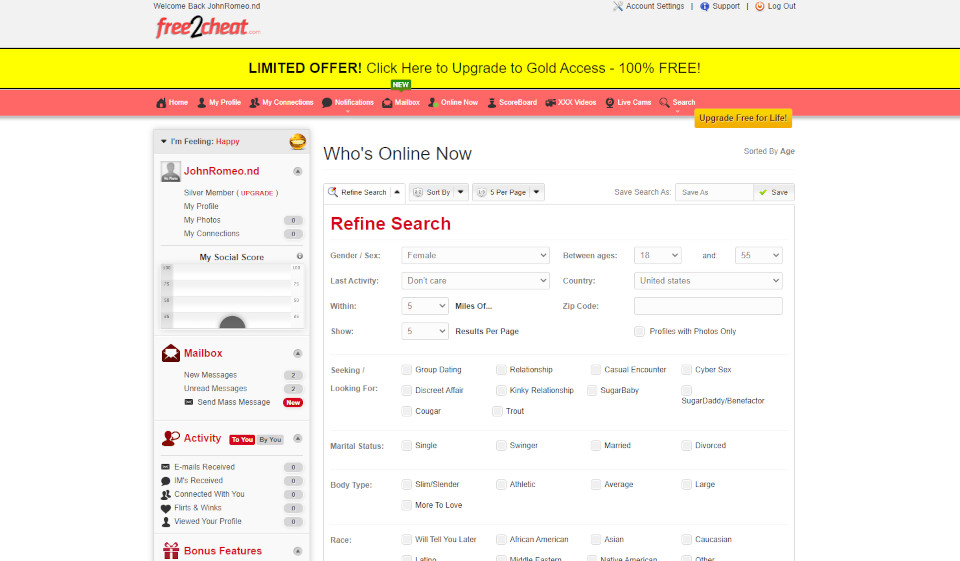Click the Save search button
Image resolution: width=960 pixels, height=561 pixels.
click(x=774, y=192)
